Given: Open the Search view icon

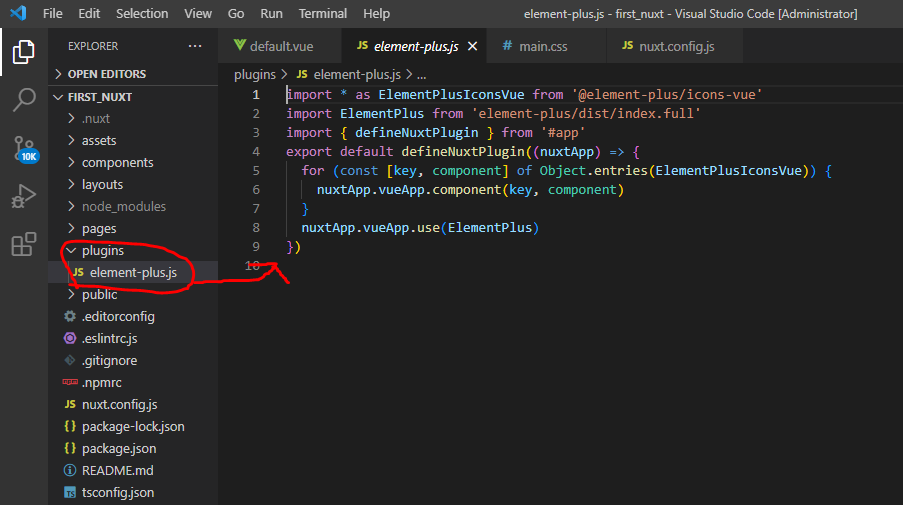Looking at the screenshot, I should tap(23, 99).
